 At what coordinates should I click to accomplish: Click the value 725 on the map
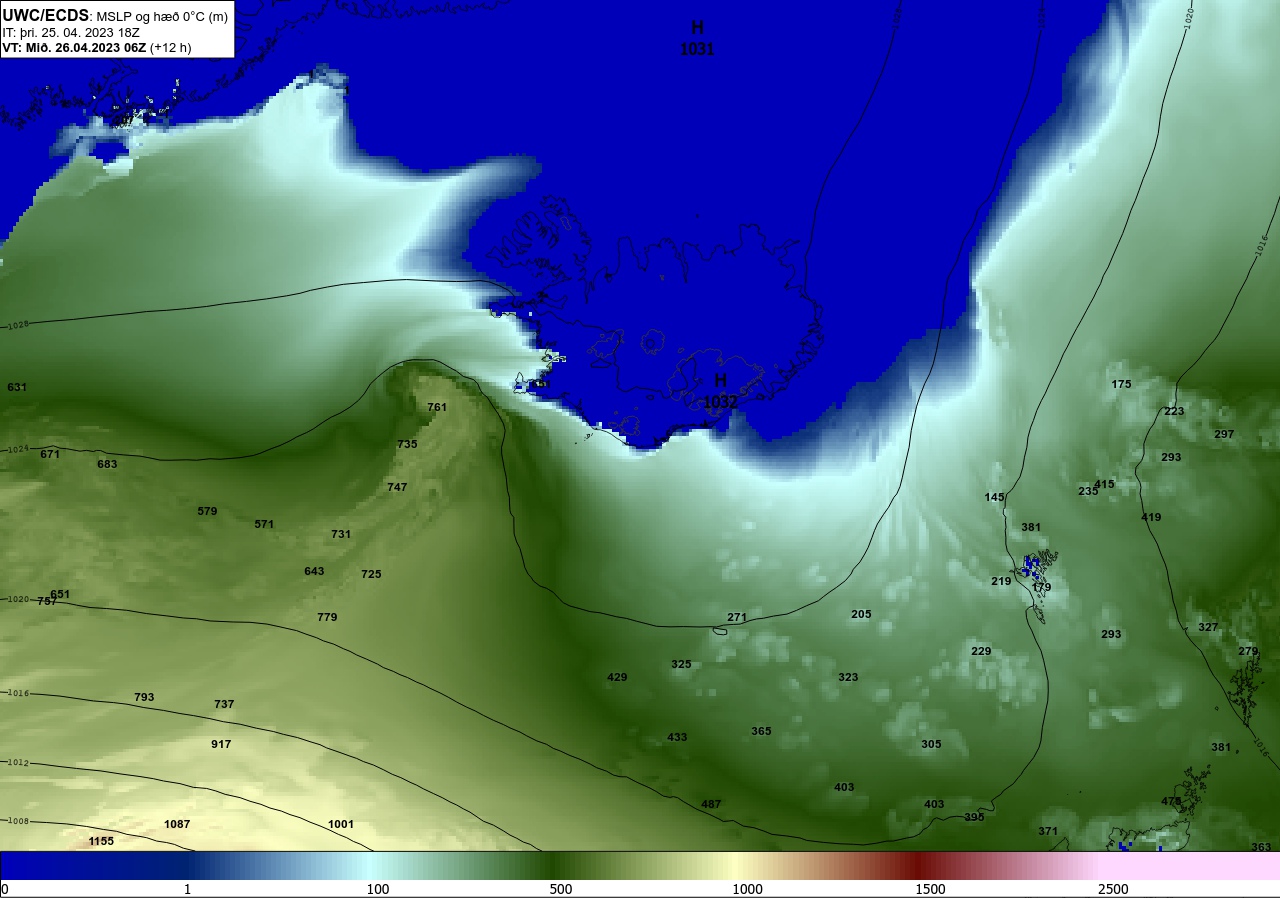371,574
